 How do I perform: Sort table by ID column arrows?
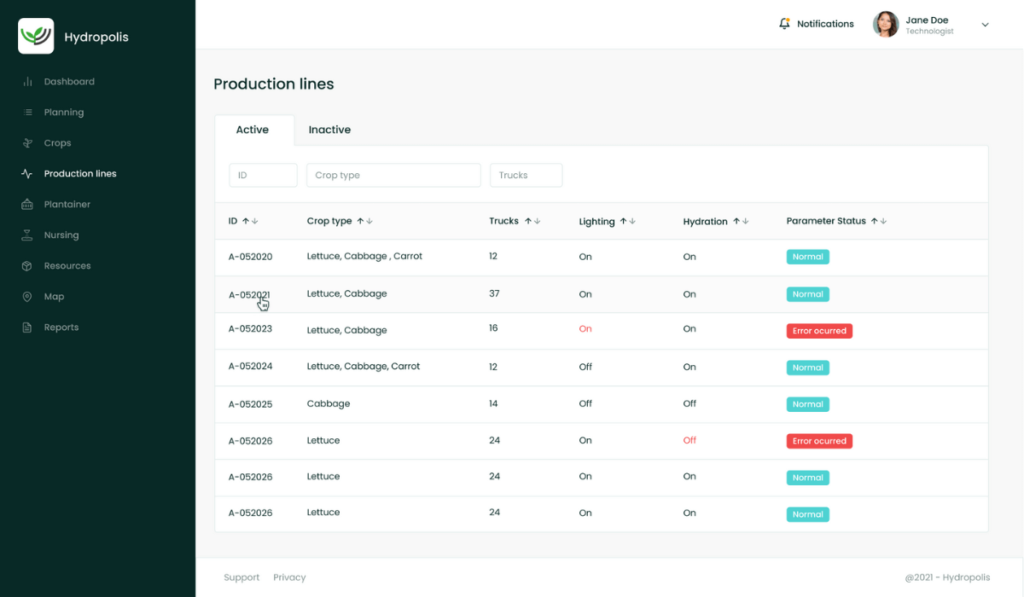(x=250, y=221)
